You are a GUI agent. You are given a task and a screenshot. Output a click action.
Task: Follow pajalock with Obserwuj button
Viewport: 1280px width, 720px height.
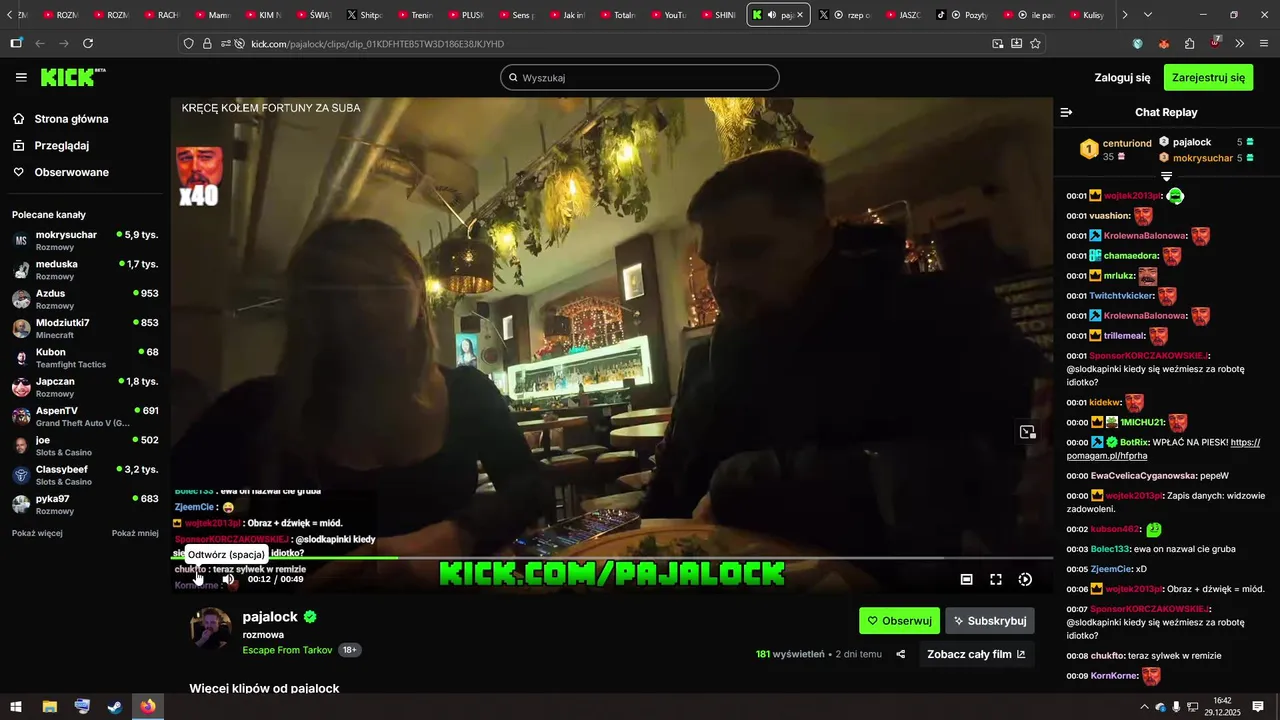[x=899, y=621]
